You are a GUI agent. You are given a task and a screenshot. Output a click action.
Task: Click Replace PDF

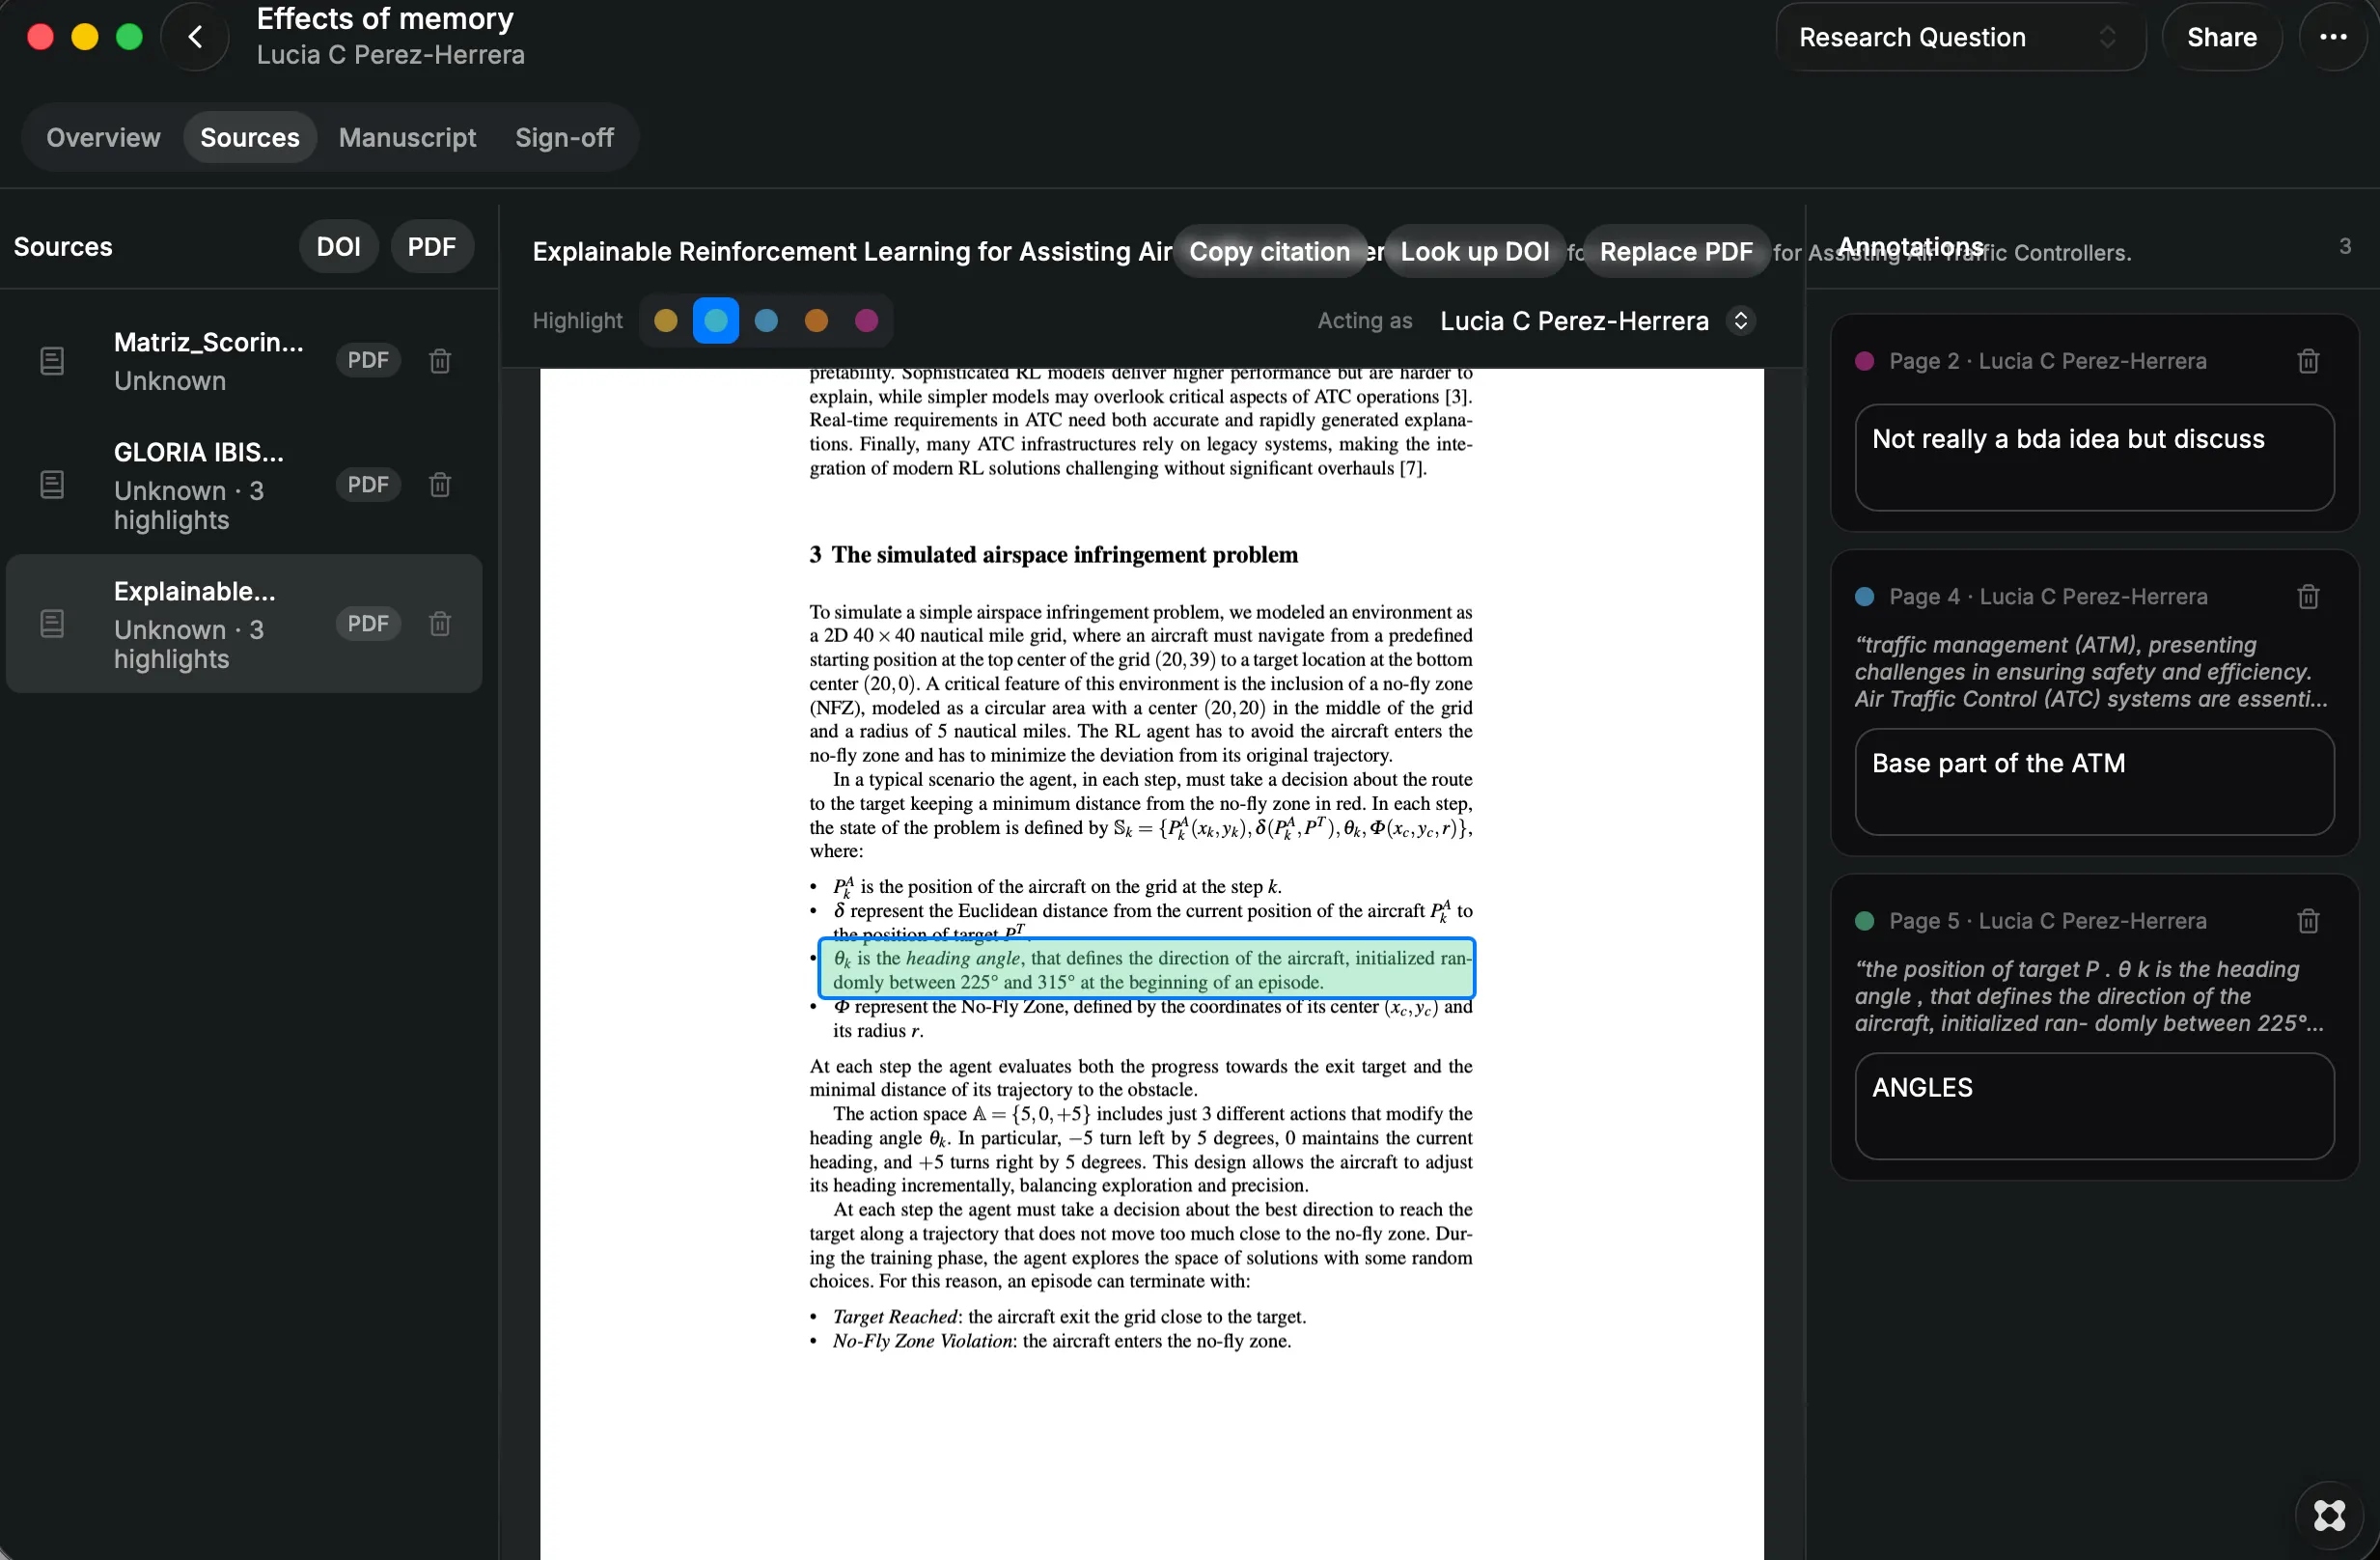(x=1676, y=252)
